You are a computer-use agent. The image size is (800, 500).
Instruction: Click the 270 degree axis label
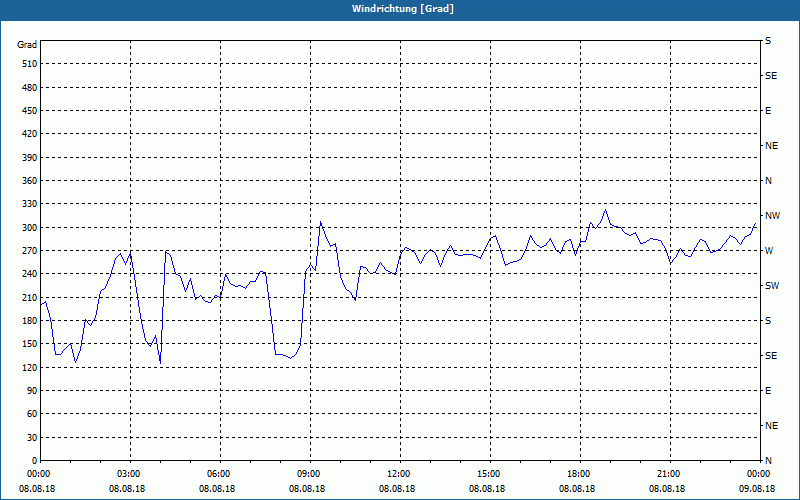coord(30,251)
